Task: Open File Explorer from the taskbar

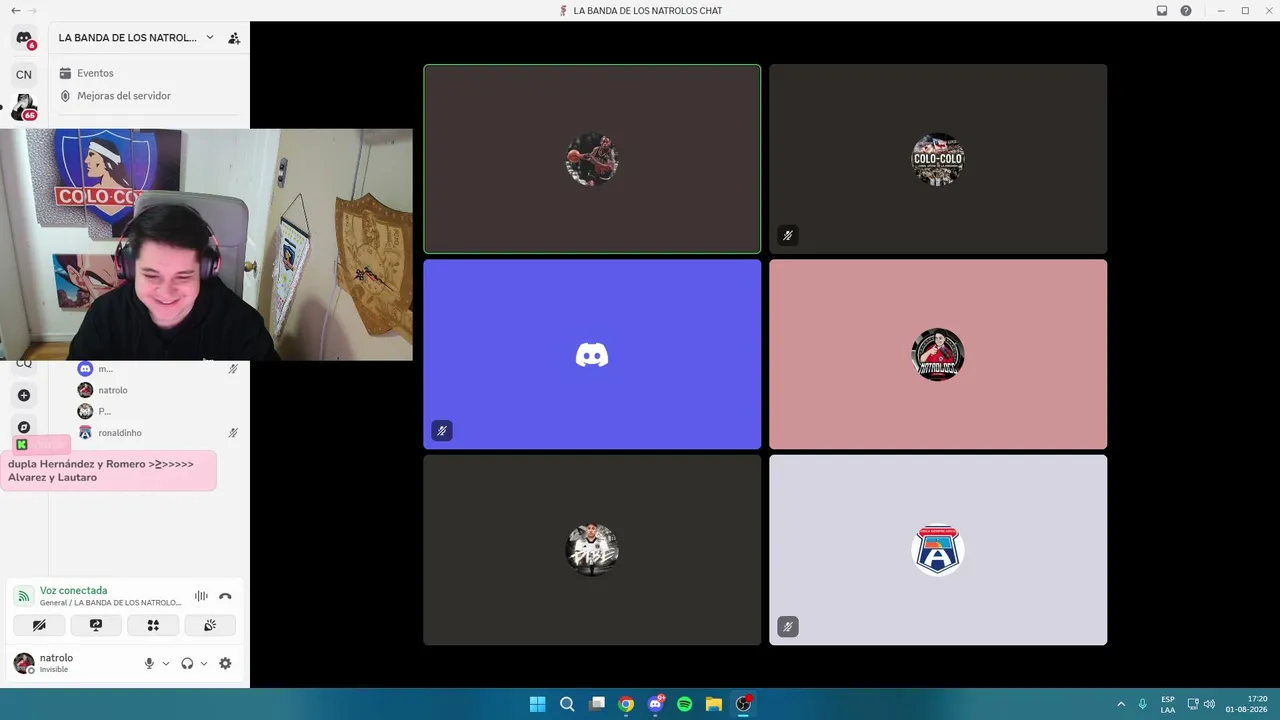Action: point(714,704)
